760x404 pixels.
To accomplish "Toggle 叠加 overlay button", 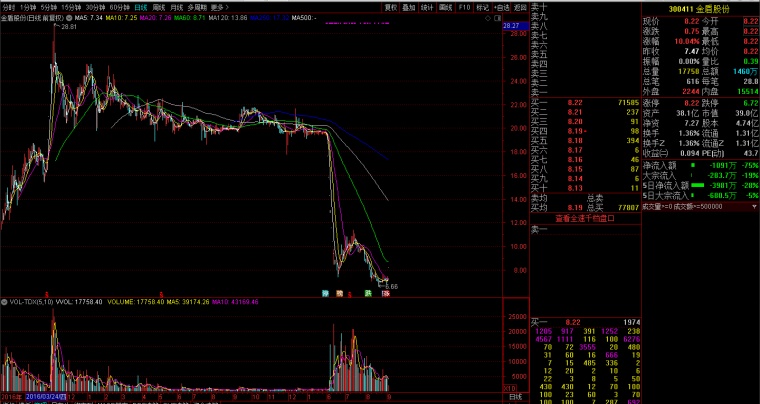I will pos(409,7).
